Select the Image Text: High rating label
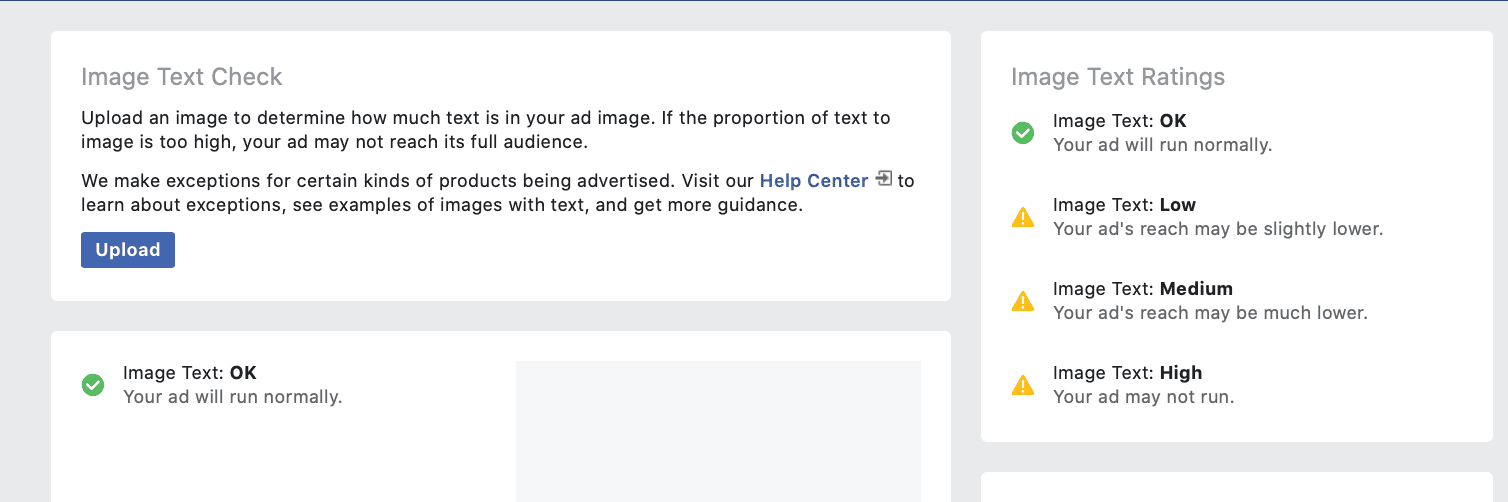 pyautogui.click(x=1127, y=373)
